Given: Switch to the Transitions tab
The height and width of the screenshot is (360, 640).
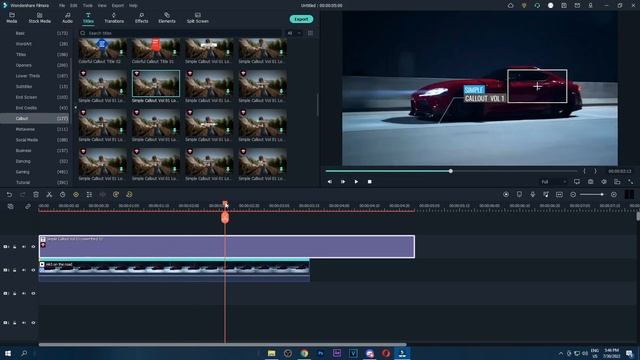Looking at the screenshot, I should click(x=114, y=18).
